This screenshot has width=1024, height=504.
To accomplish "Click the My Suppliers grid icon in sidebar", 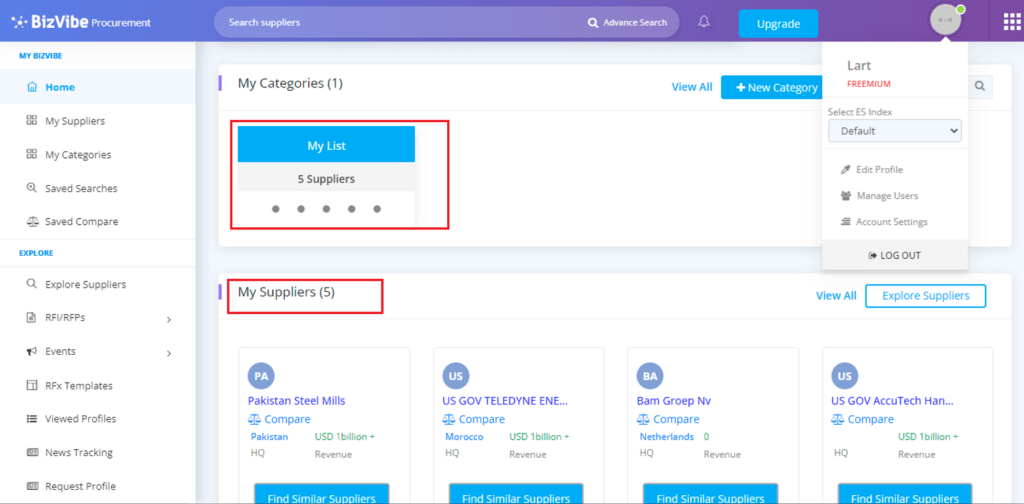I will pyautogui.click(x=31, y=120).
